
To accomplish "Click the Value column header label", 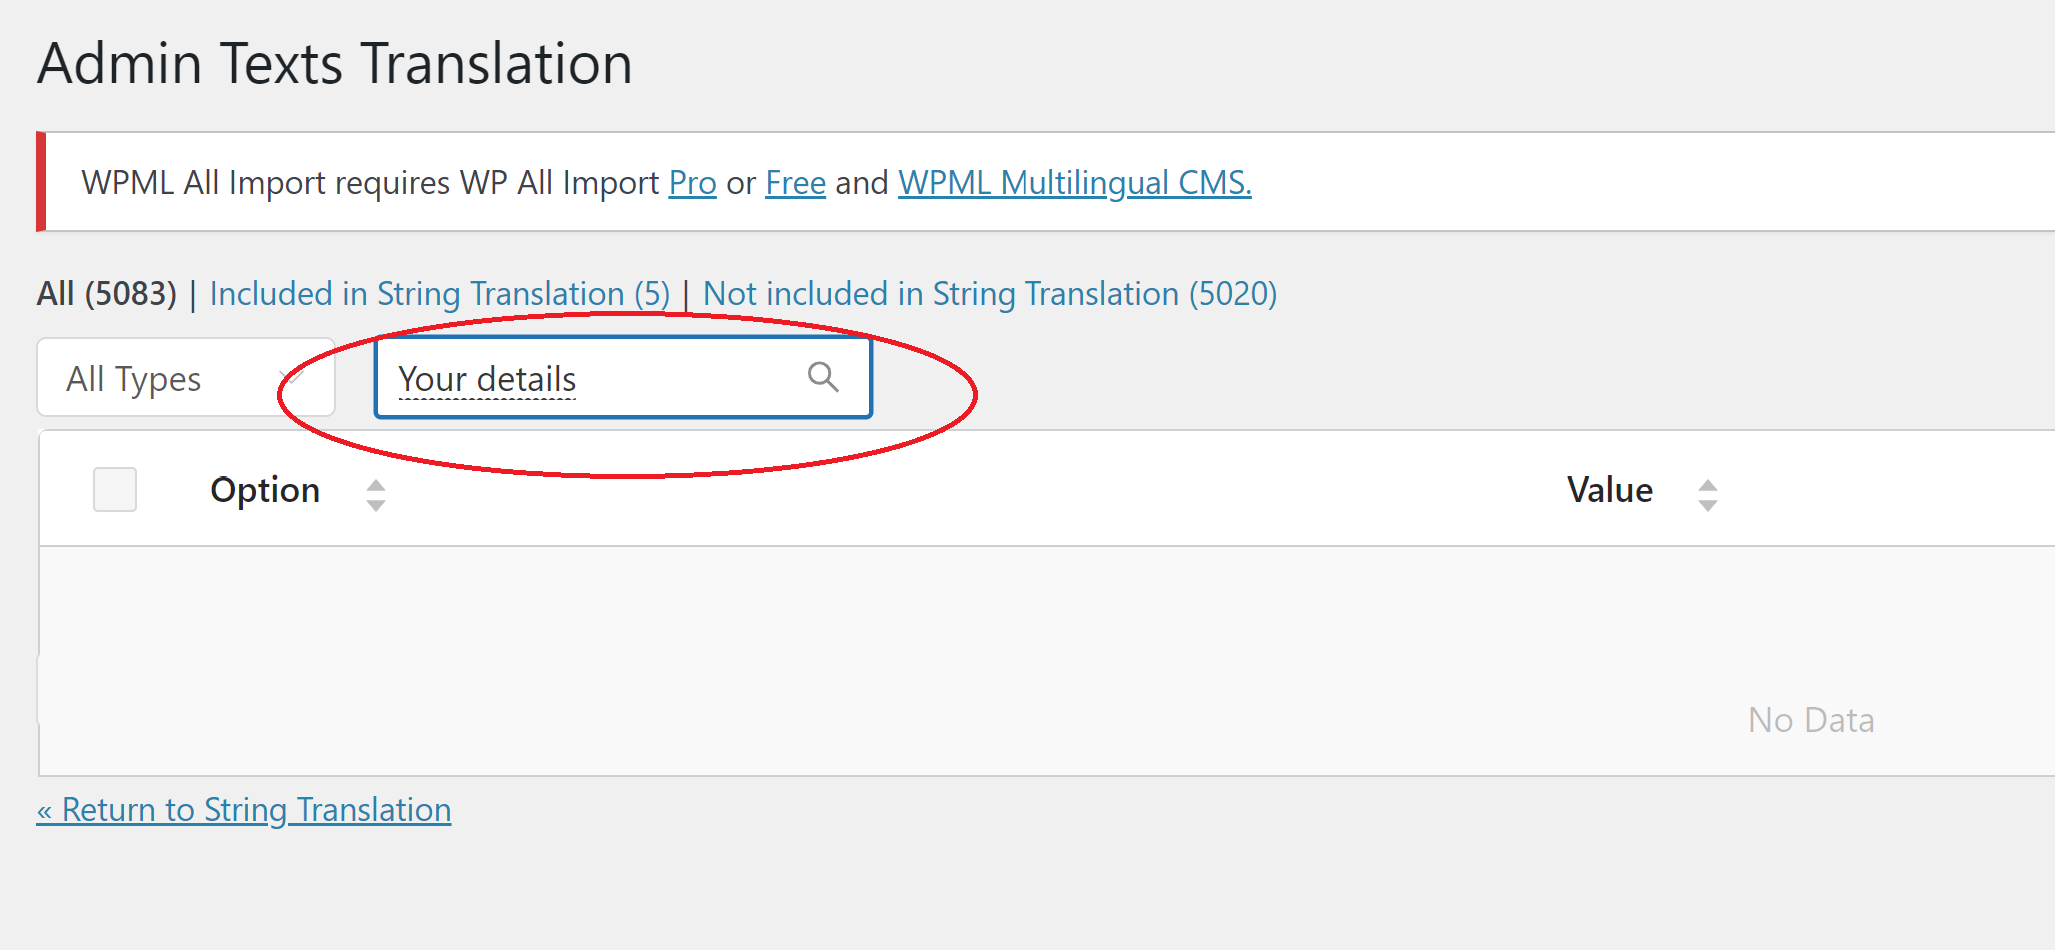I will pyautogui.click(x=1610, y=490).
